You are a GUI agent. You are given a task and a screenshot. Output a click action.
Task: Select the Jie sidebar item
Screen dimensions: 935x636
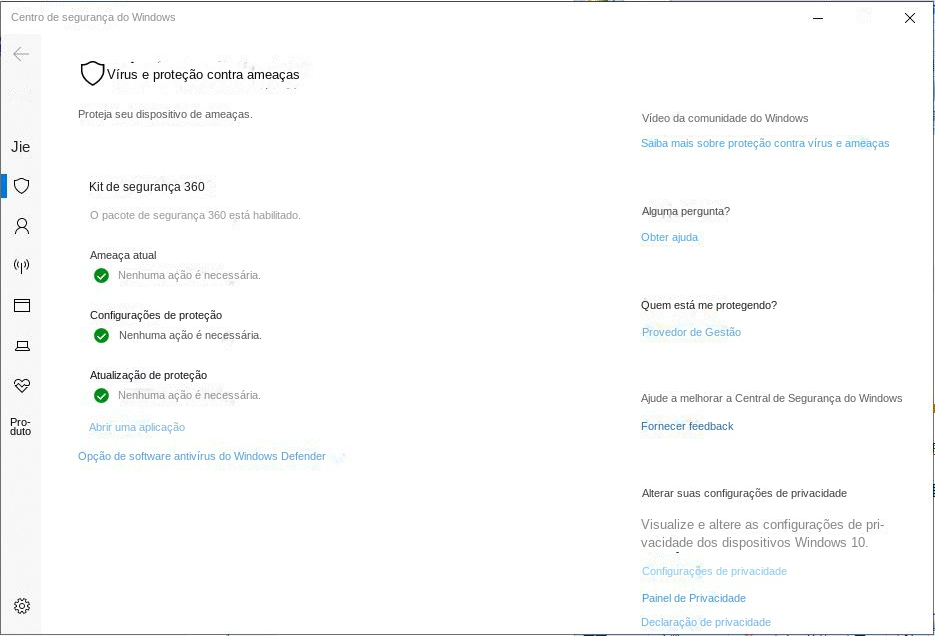[21, 147]
